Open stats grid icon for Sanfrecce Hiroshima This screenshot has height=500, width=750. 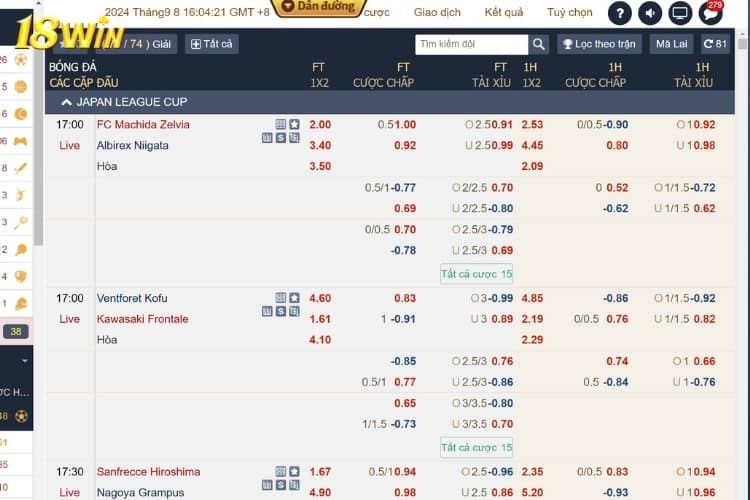click(x=281, y=472)
